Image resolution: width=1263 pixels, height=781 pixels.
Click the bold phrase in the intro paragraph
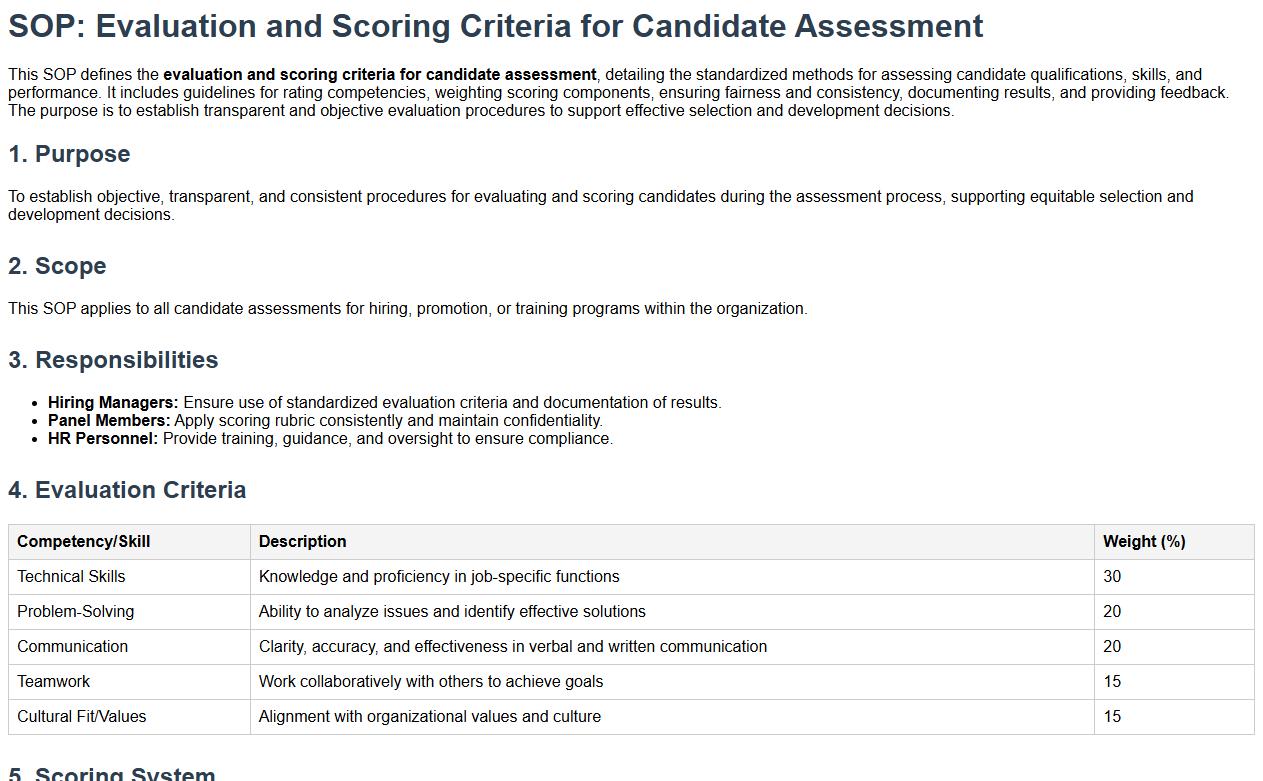click(380, 75)
